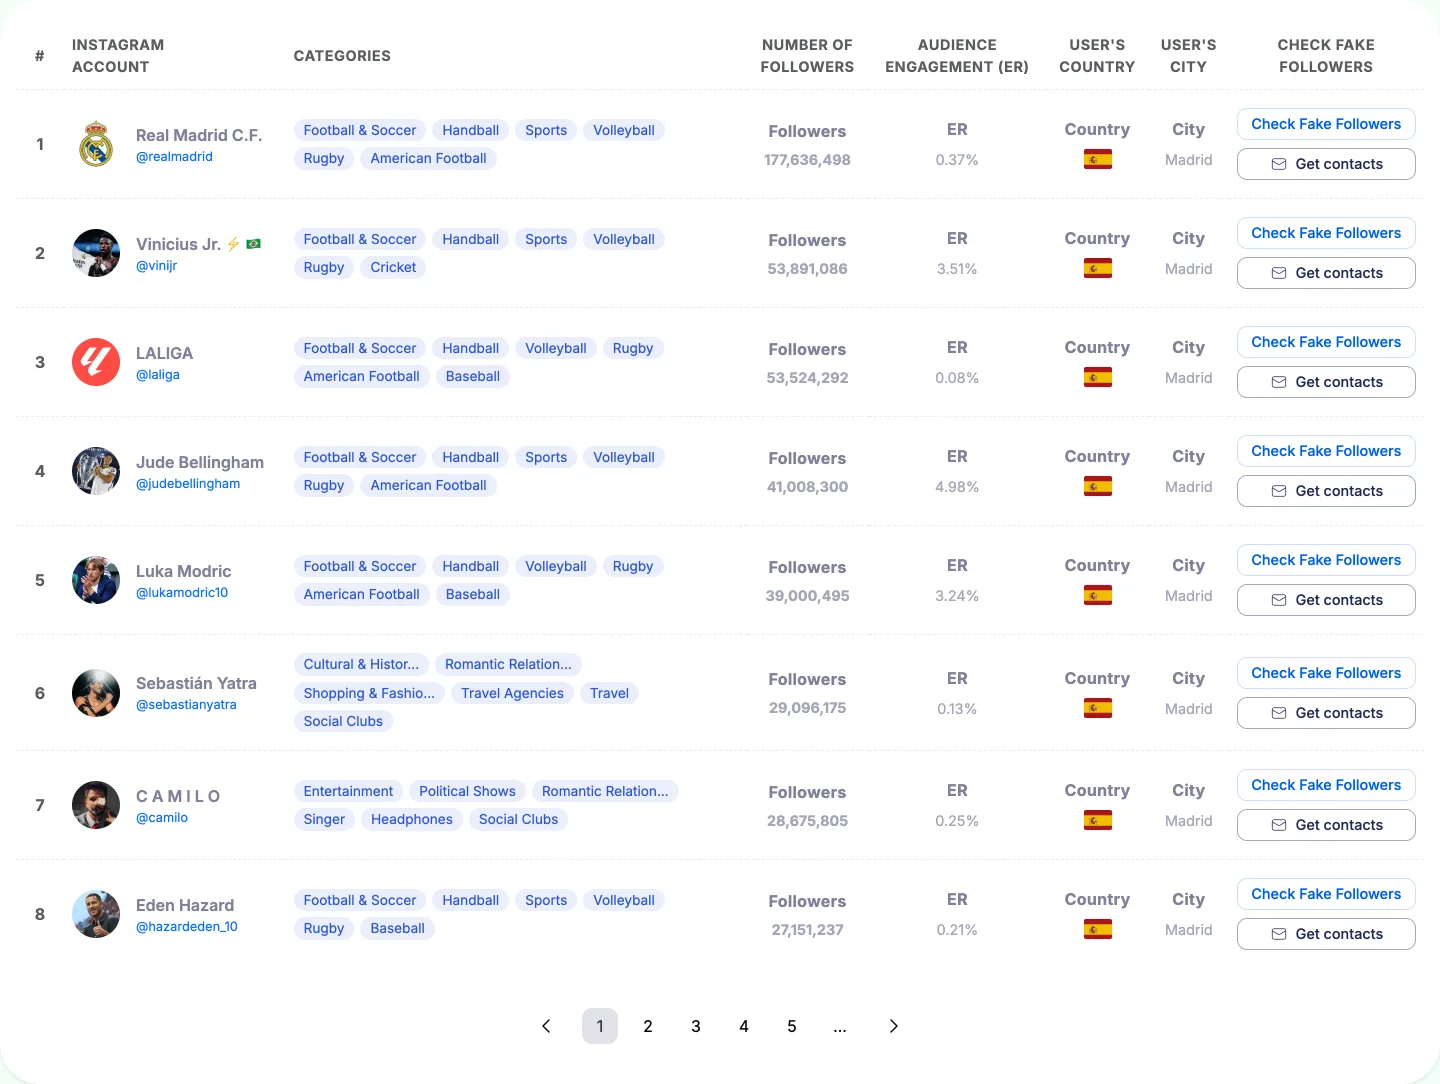Click Number of Followers column header

[x=807, y=56]
